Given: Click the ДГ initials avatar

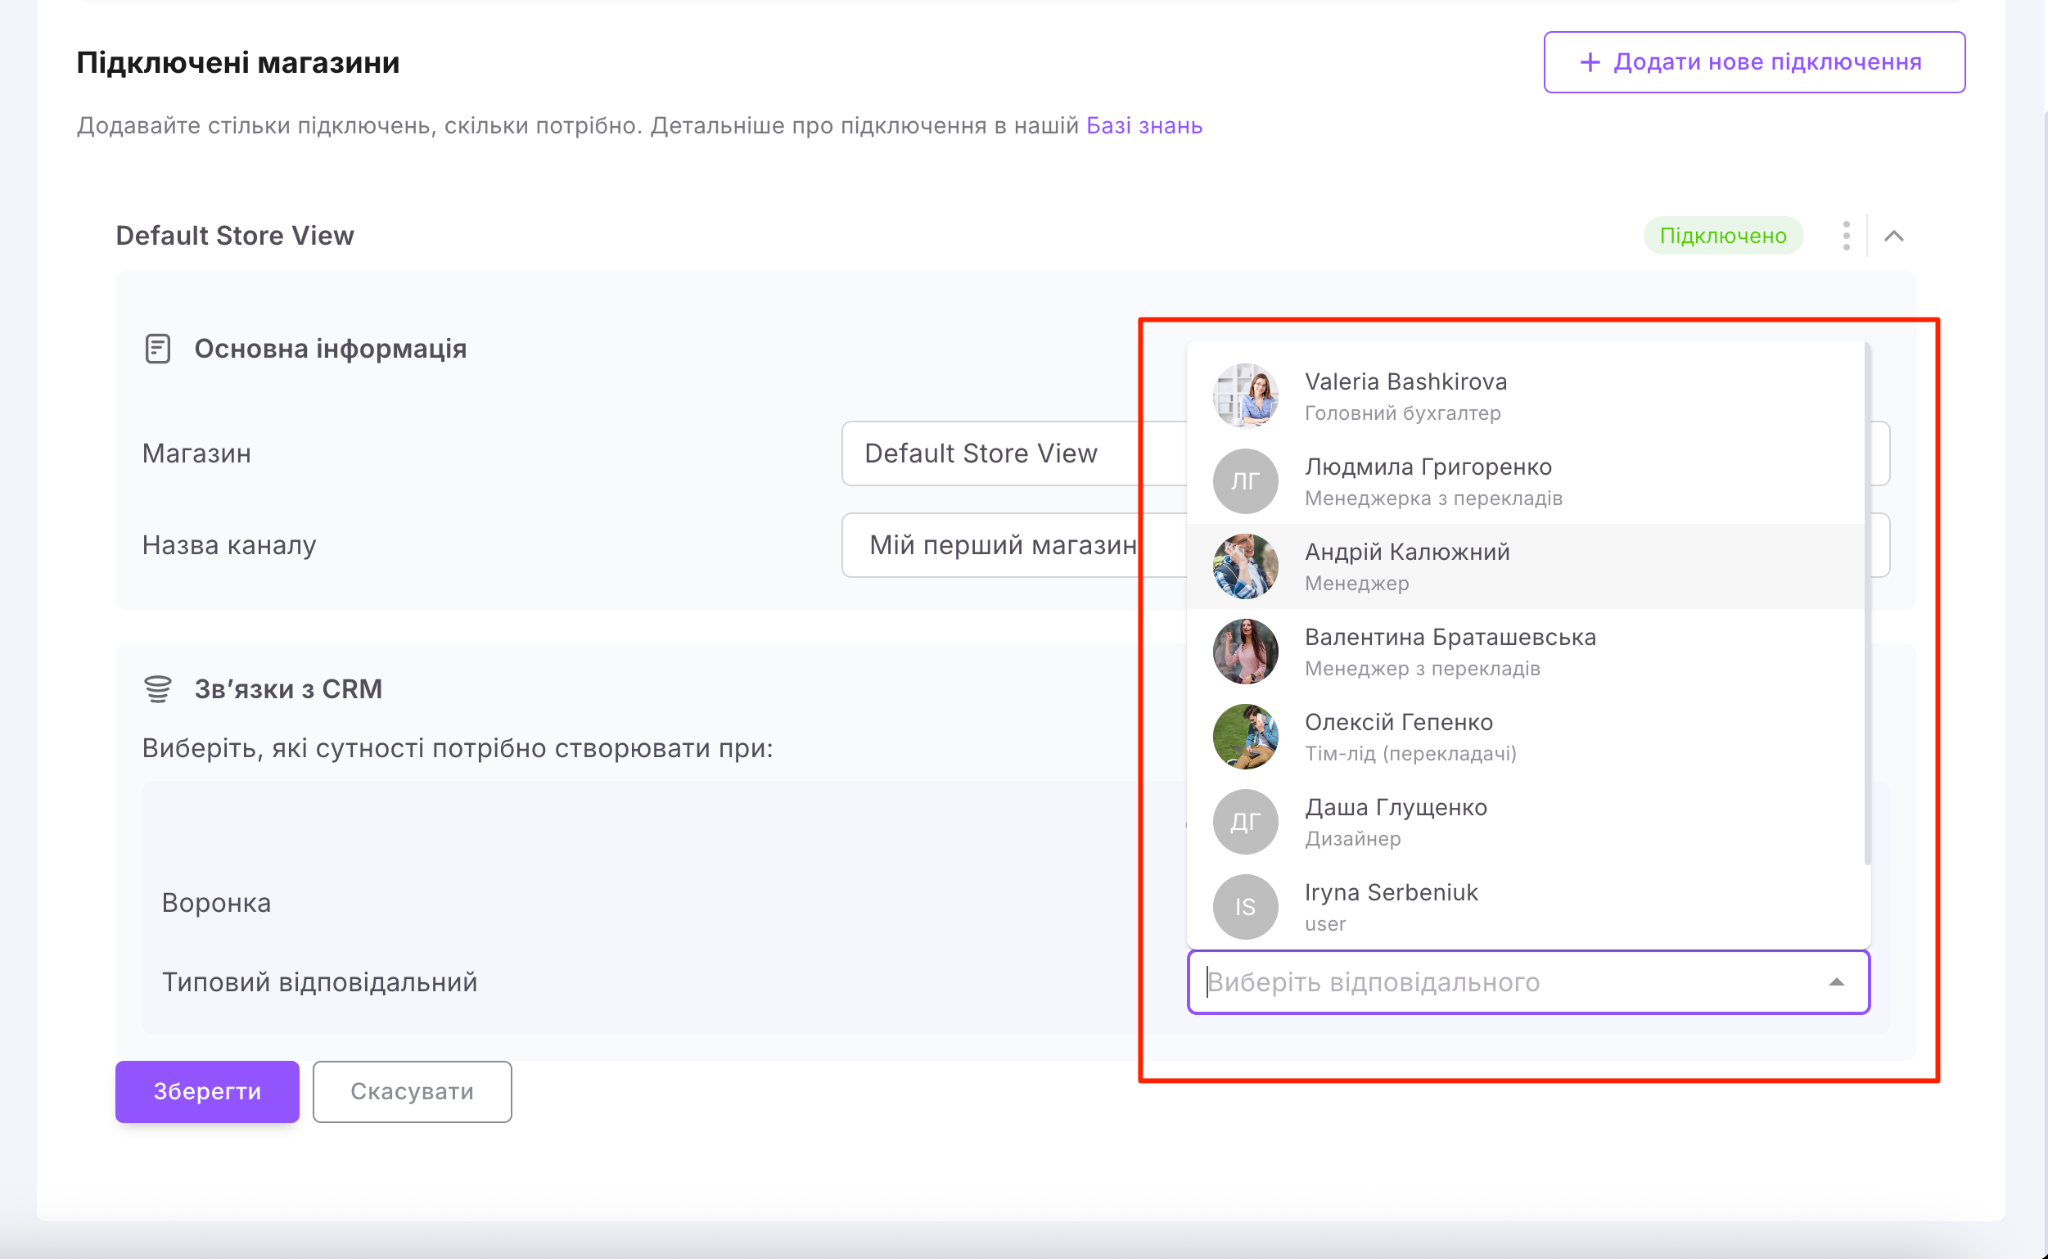Looking at the screenshot, I should click(1245, 821).
